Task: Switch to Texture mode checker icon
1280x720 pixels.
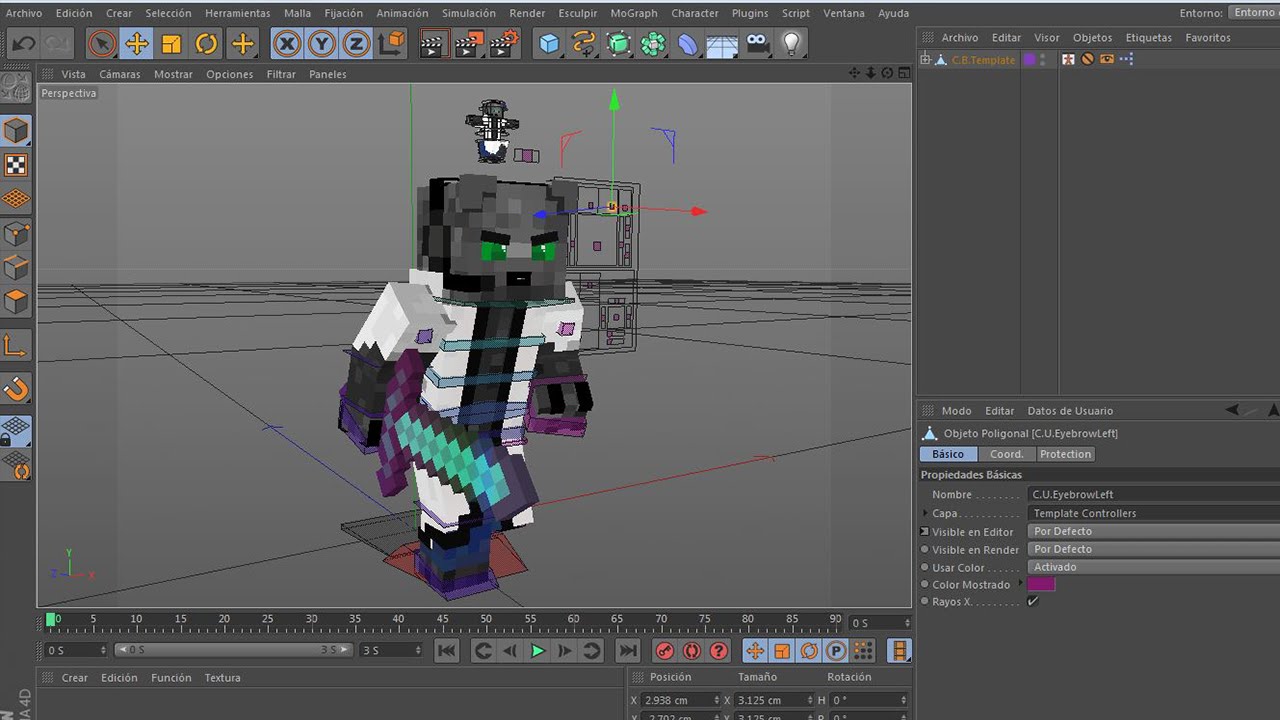Action: tap(16, 165)
